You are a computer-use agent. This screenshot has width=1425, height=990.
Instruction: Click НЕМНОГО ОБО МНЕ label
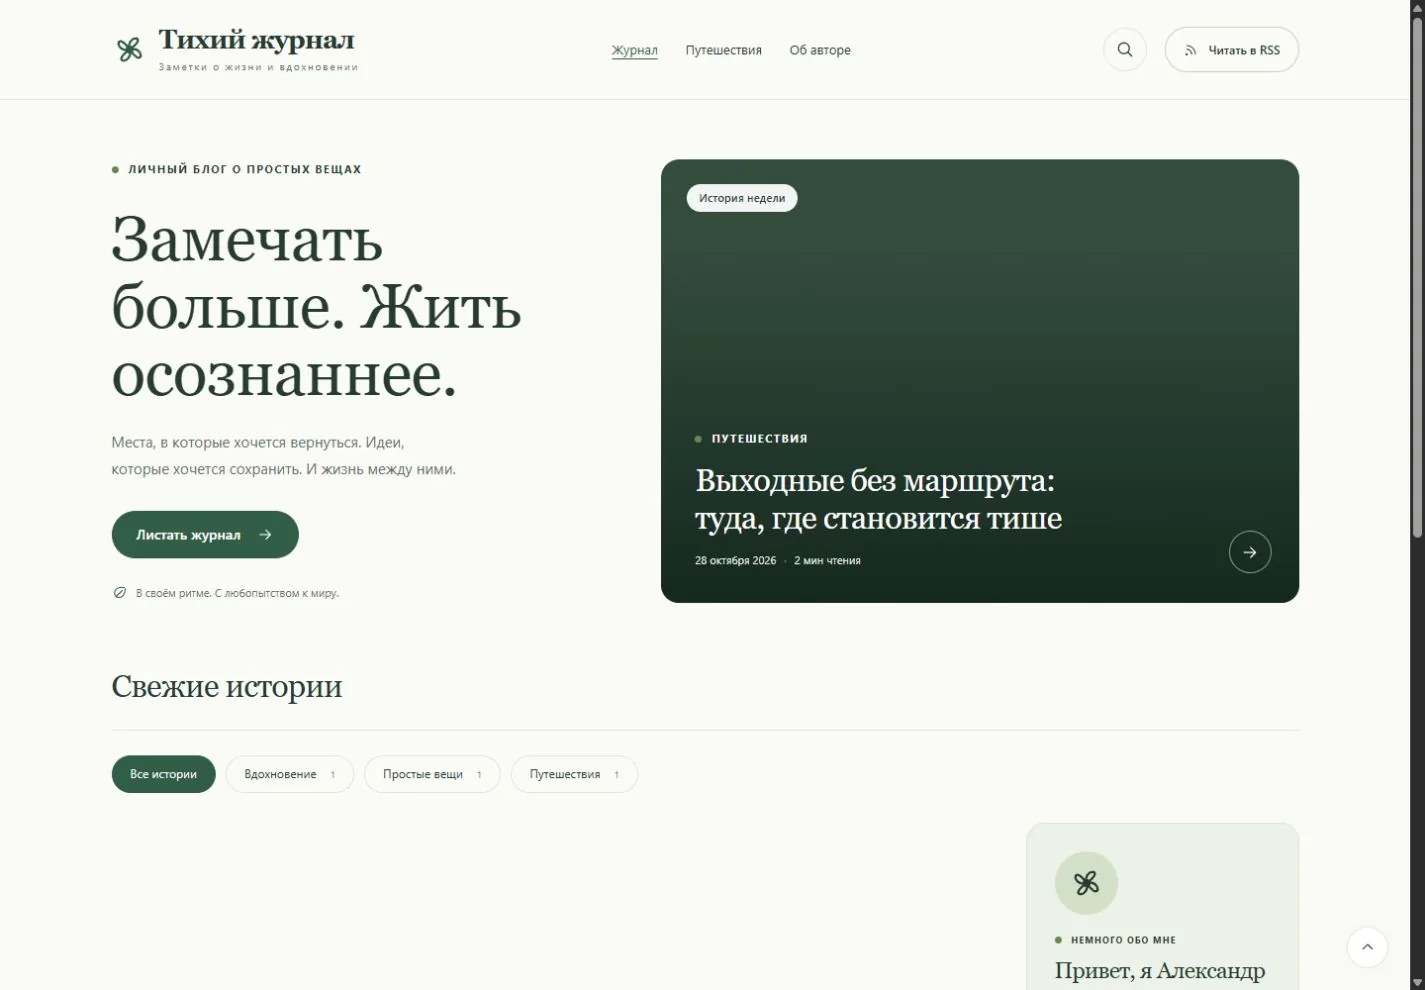point(1123,940)
